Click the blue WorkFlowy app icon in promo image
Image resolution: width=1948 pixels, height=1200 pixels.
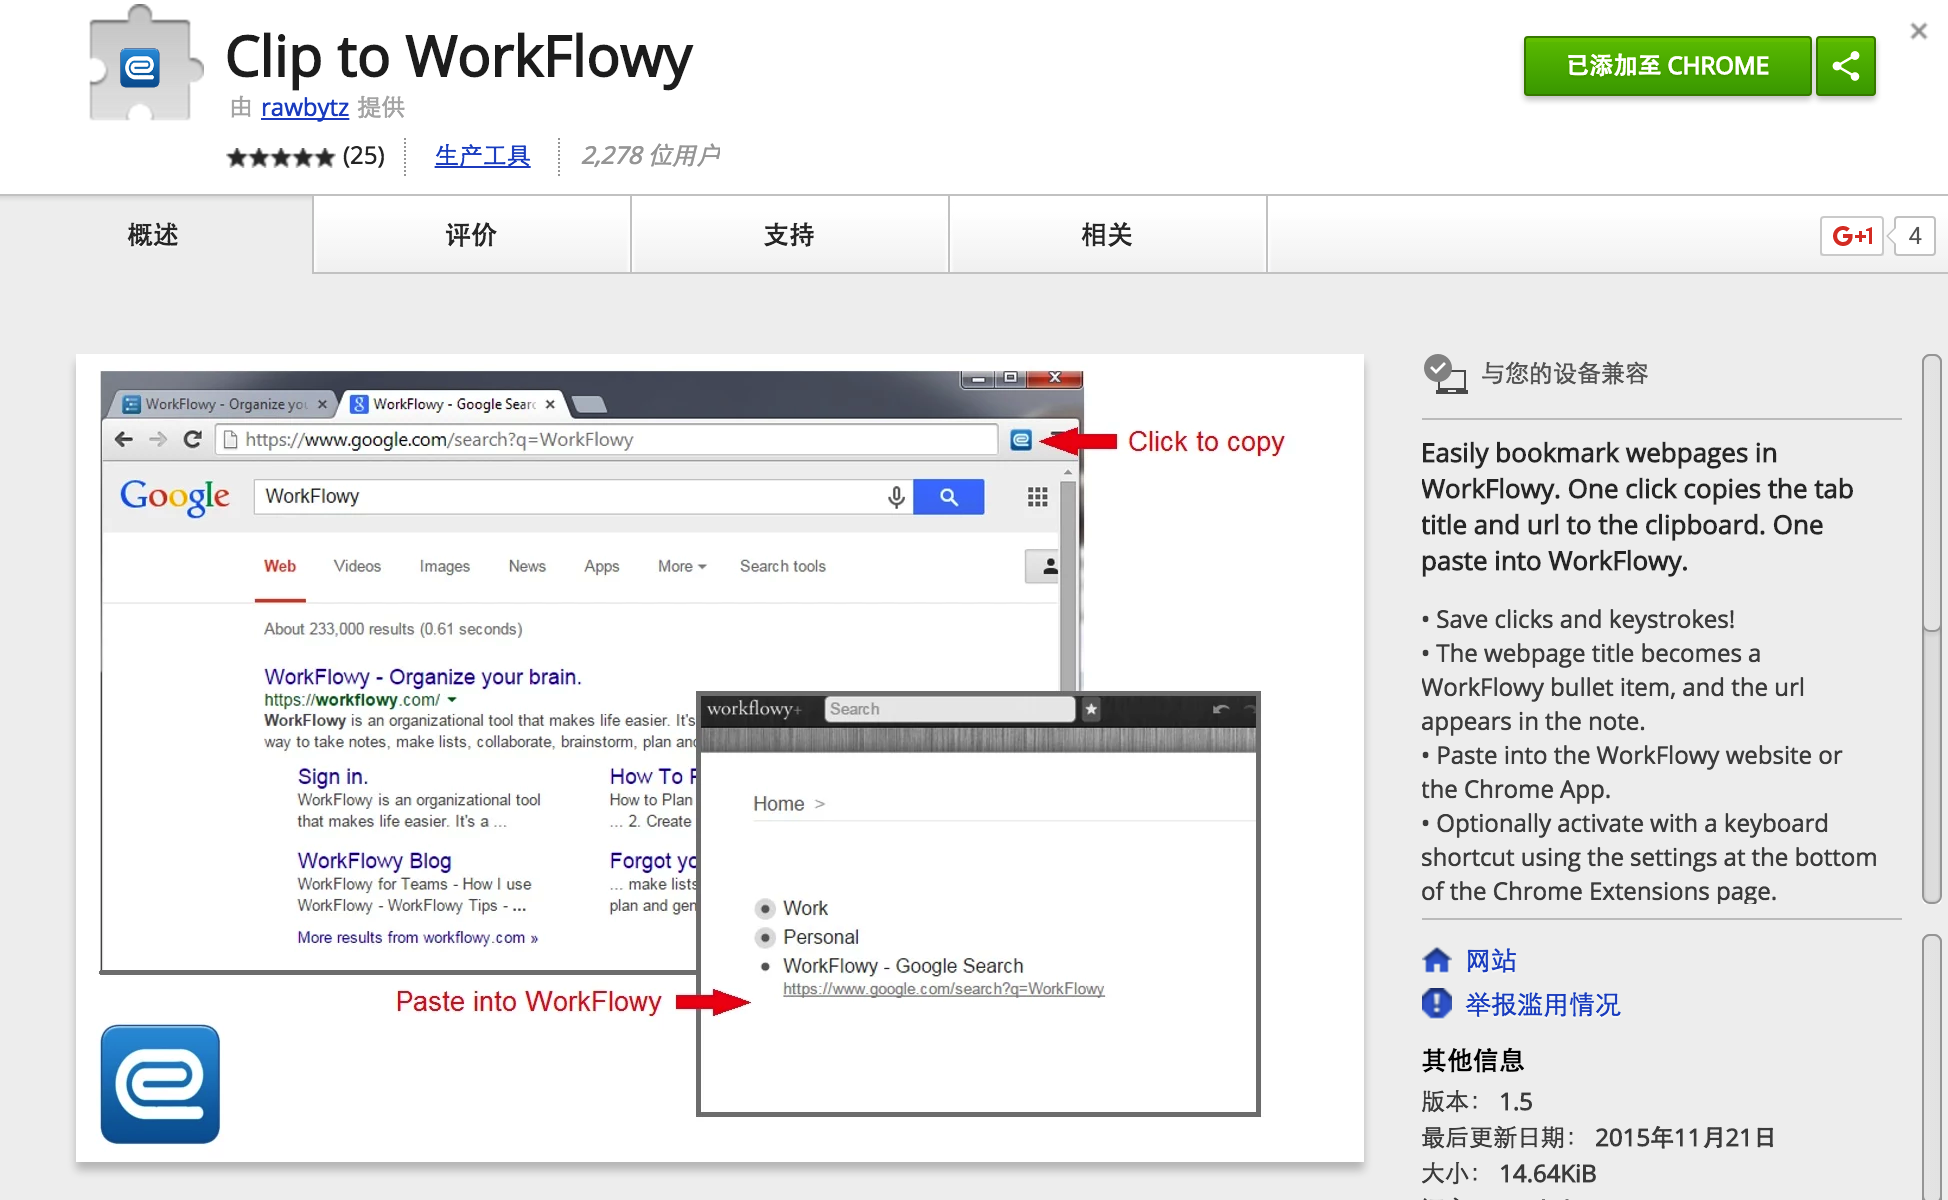[159, 1084]
